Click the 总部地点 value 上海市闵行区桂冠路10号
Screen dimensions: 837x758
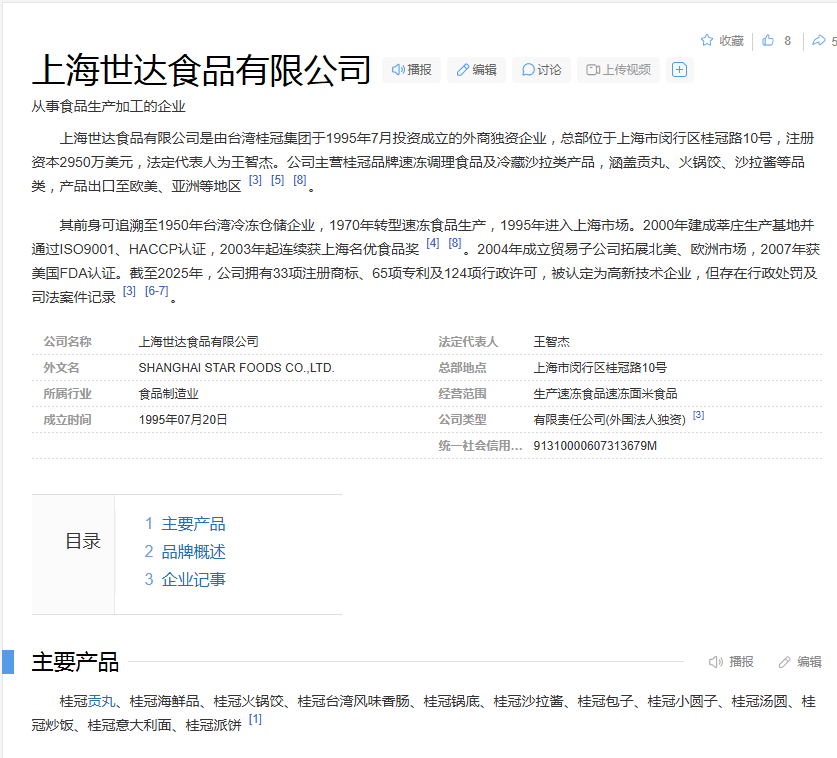(x=600, y=368)
